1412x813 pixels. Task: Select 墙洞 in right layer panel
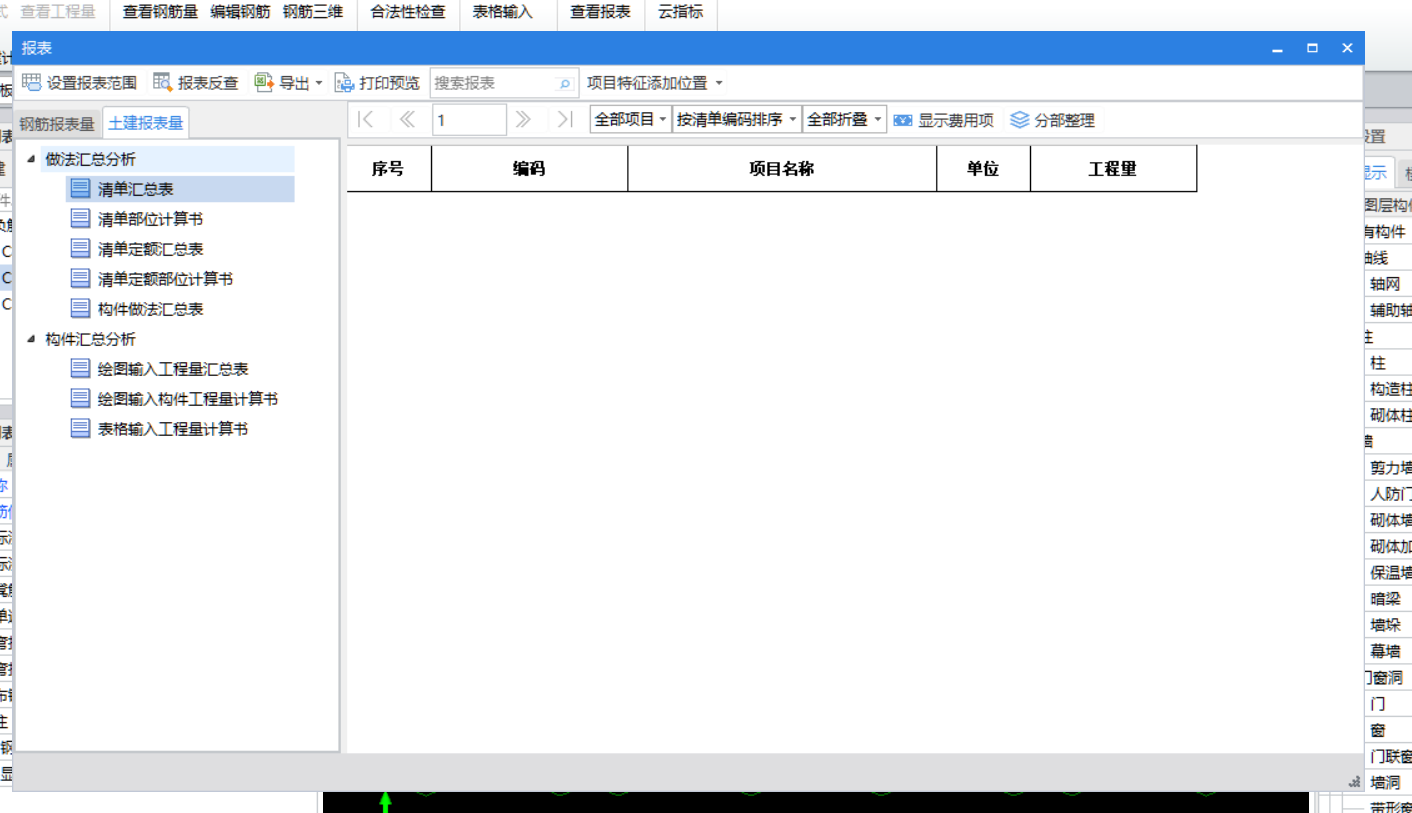coord(1386,782)
